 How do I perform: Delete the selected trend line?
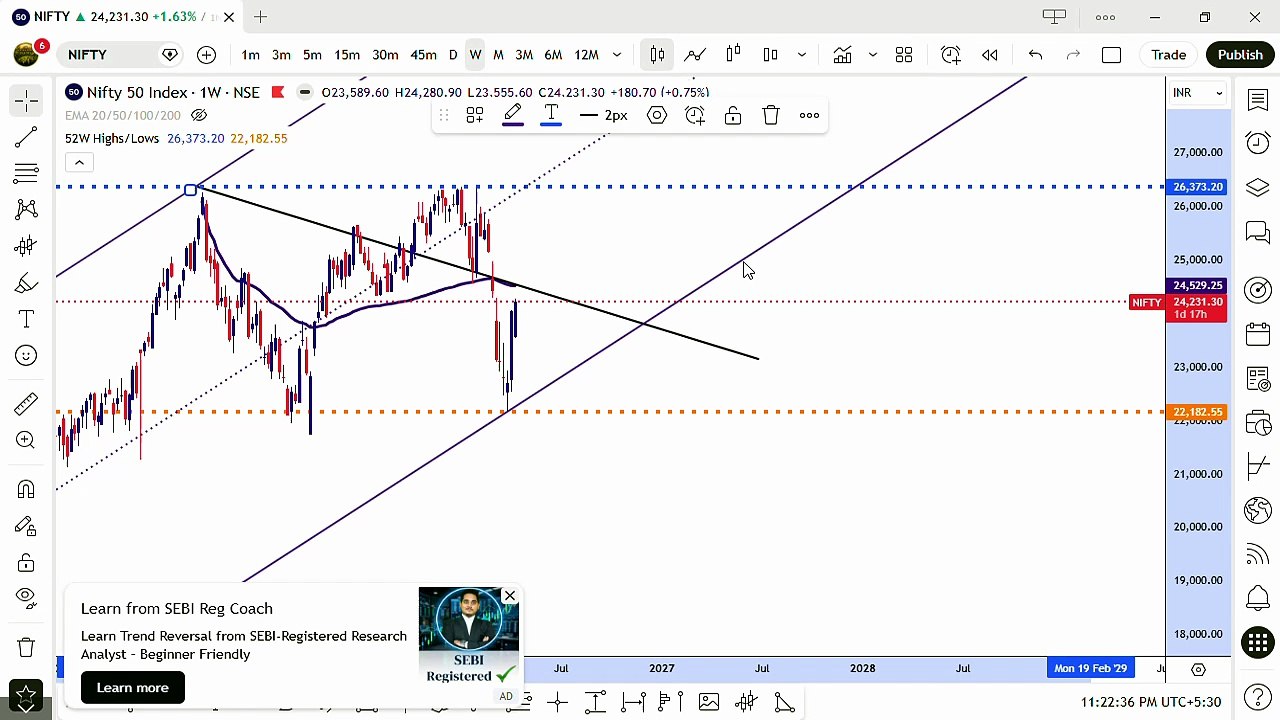(x=771, y=116)
